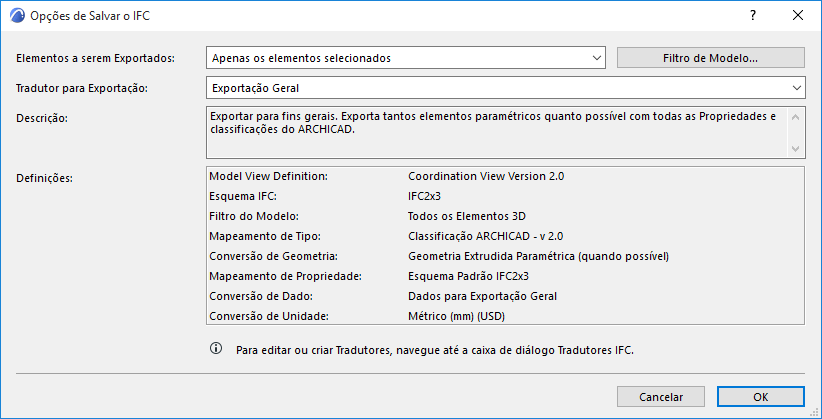Close the Opções de Salvar o IFC dialog
Image resolution: width=822 pixels, height=419 pixels.
(x=798, y=16)
